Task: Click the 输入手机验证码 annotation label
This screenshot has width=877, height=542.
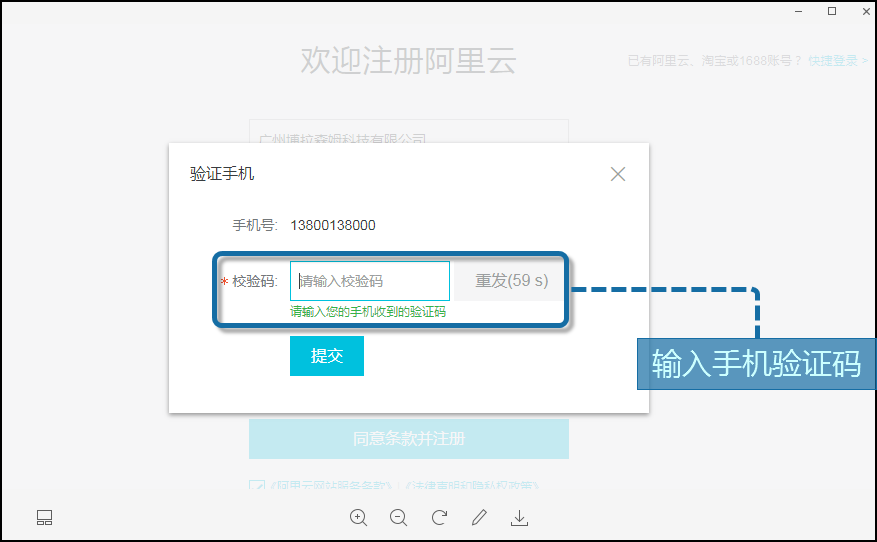Action: point(756,363)
